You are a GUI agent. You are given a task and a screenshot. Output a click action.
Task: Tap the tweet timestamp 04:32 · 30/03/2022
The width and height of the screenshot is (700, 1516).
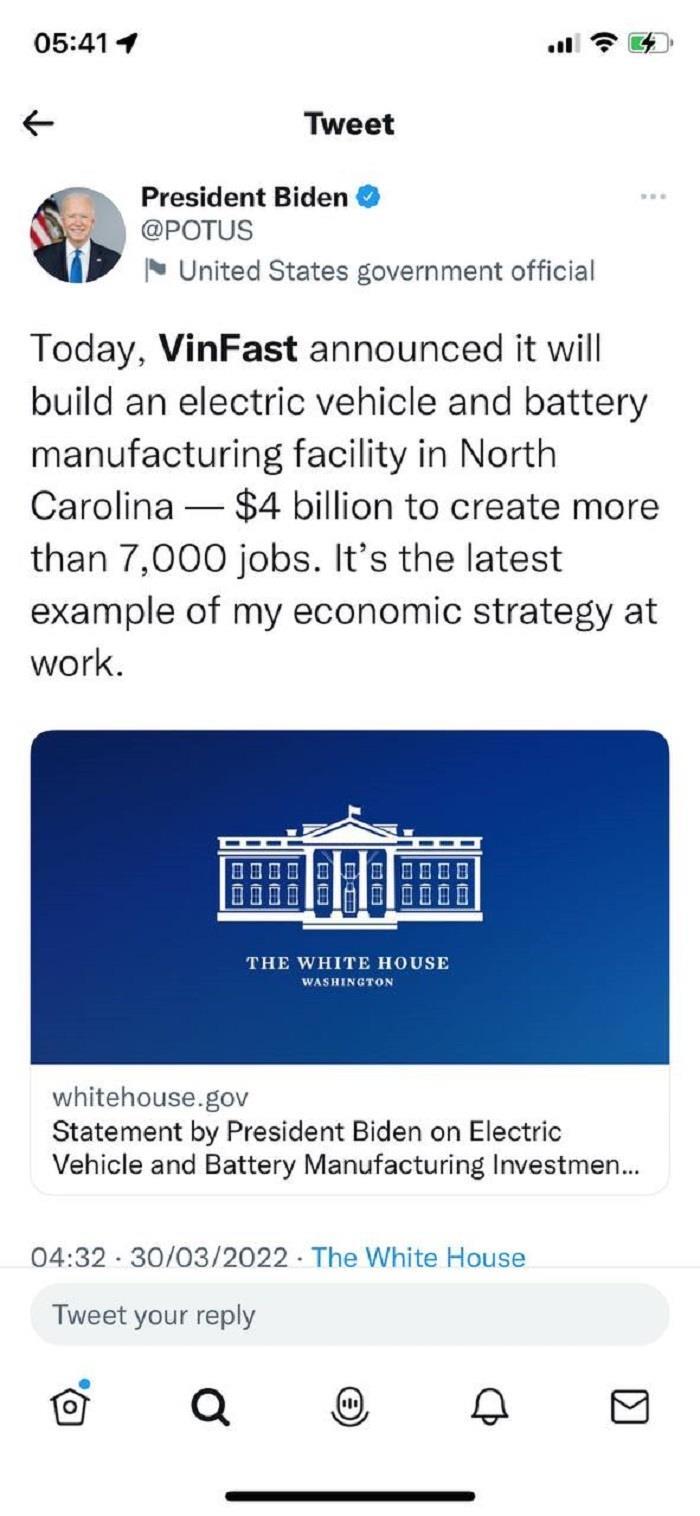(160, 1257)
